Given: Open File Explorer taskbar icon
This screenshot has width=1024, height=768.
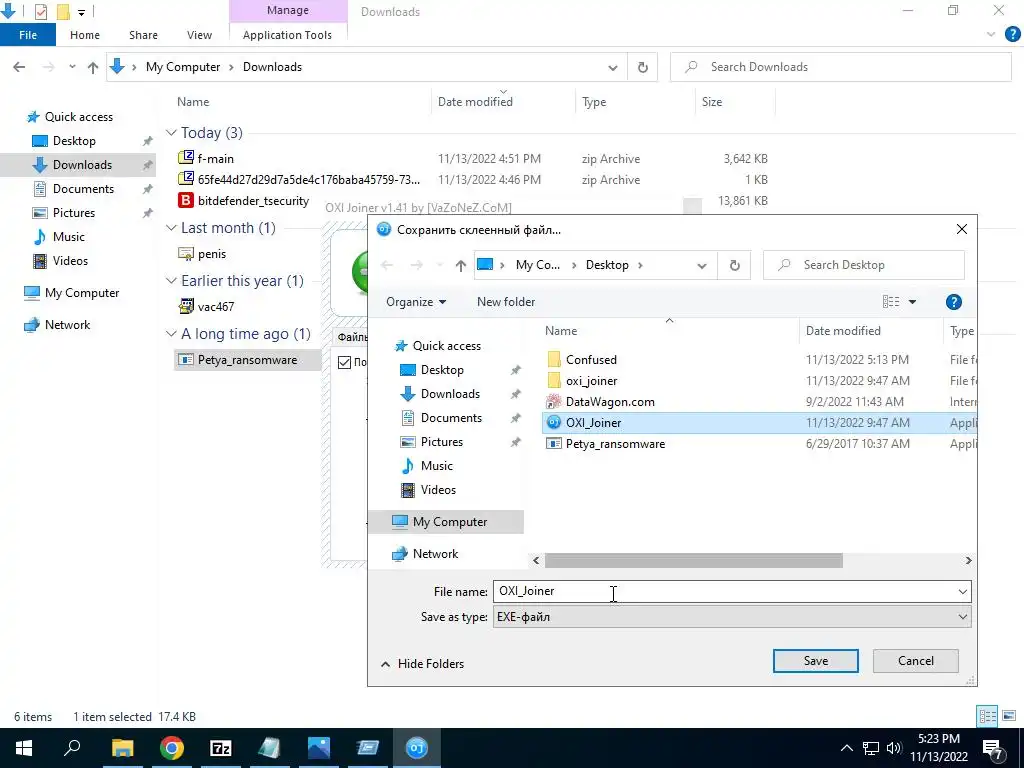Looking at the screenshot, I should point(122,748).
